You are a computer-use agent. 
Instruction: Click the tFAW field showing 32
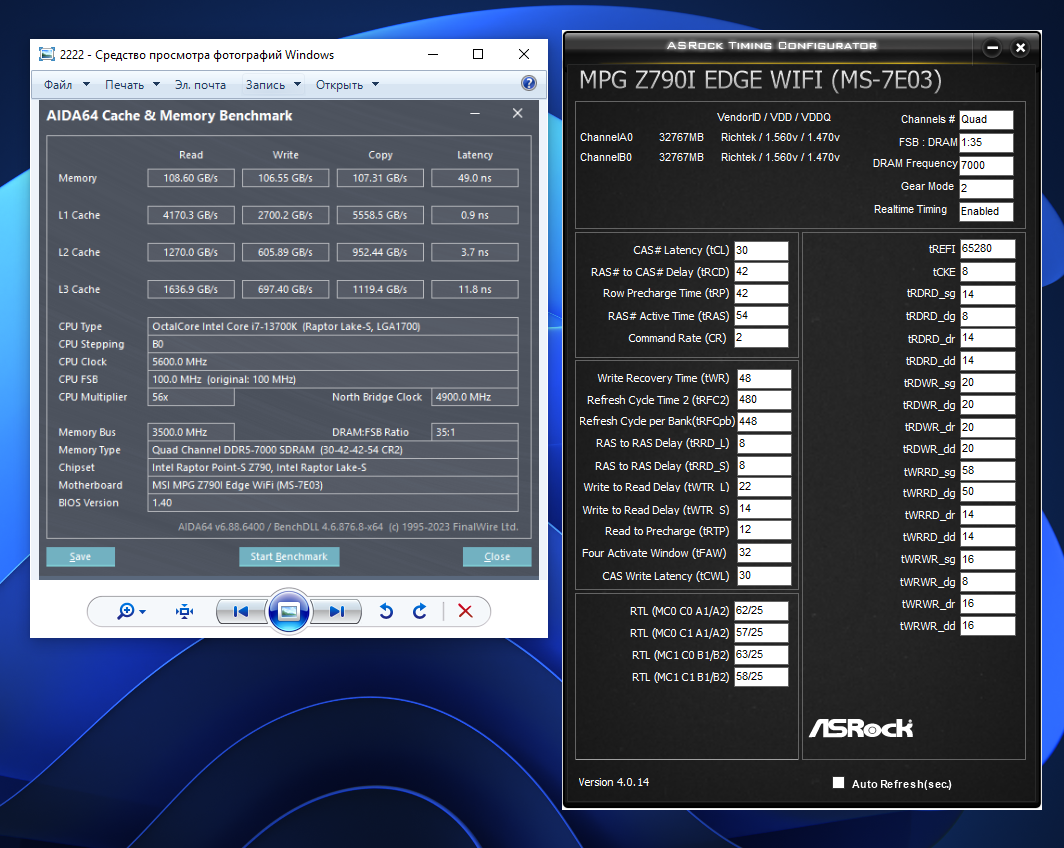[x=764, y=553]
